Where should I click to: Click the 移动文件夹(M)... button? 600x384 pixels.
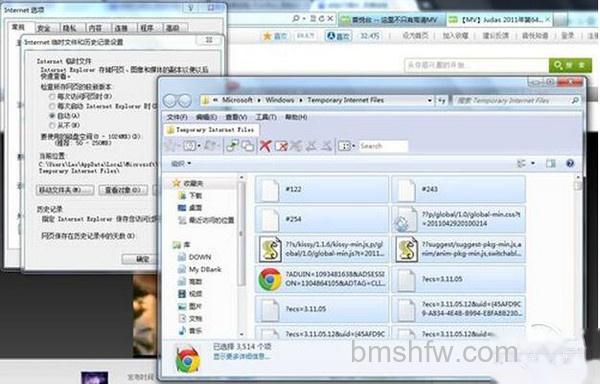65,190
